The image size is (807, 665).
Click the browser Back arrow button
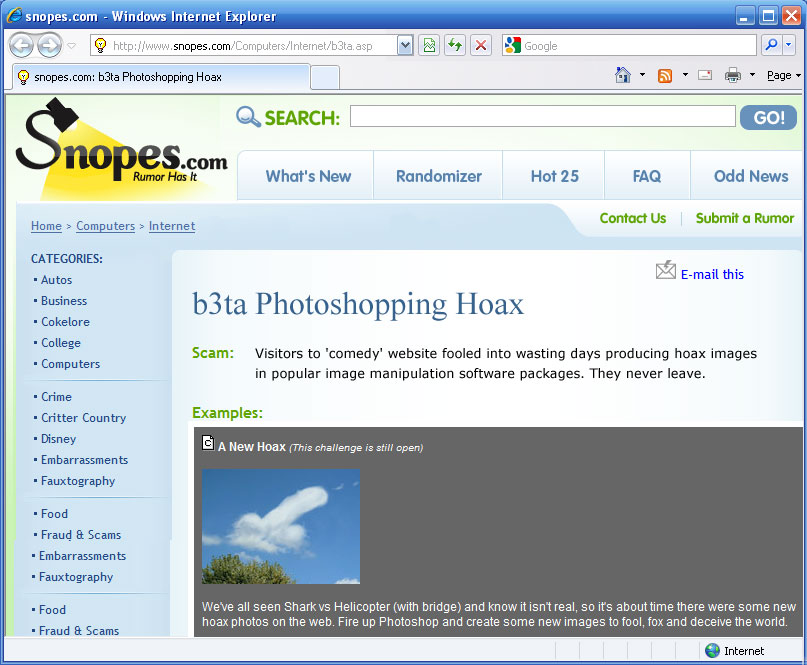(x=22, y=46)
